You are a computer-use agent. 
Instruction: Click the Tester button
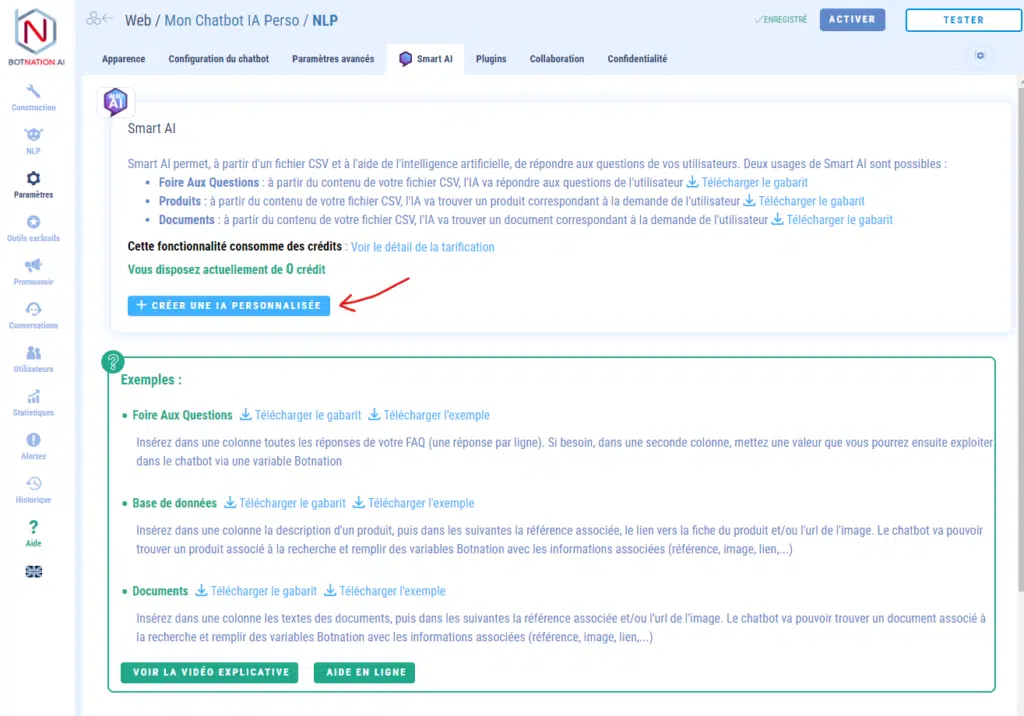point(963,20)
